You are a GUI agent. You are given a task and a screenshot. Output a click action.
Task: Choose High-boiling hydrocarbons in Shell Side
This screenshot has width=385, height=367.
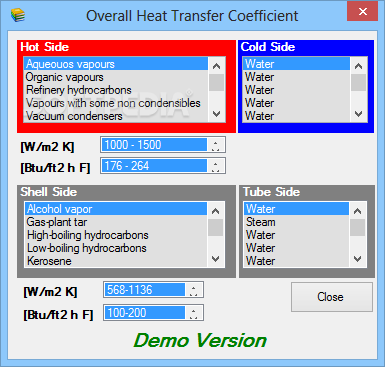point(116,235)
